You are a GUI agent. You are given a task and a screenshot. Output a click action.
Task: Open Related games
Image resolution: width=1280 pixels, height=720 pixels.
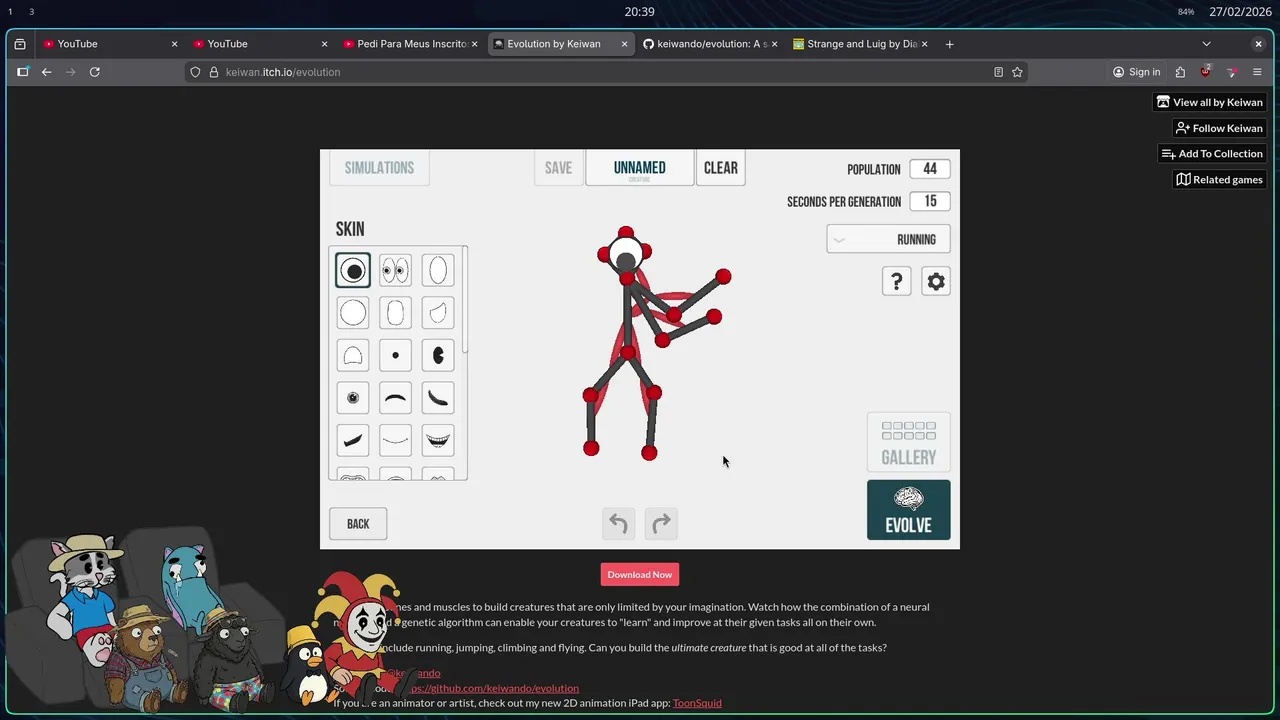point(1219,180)
